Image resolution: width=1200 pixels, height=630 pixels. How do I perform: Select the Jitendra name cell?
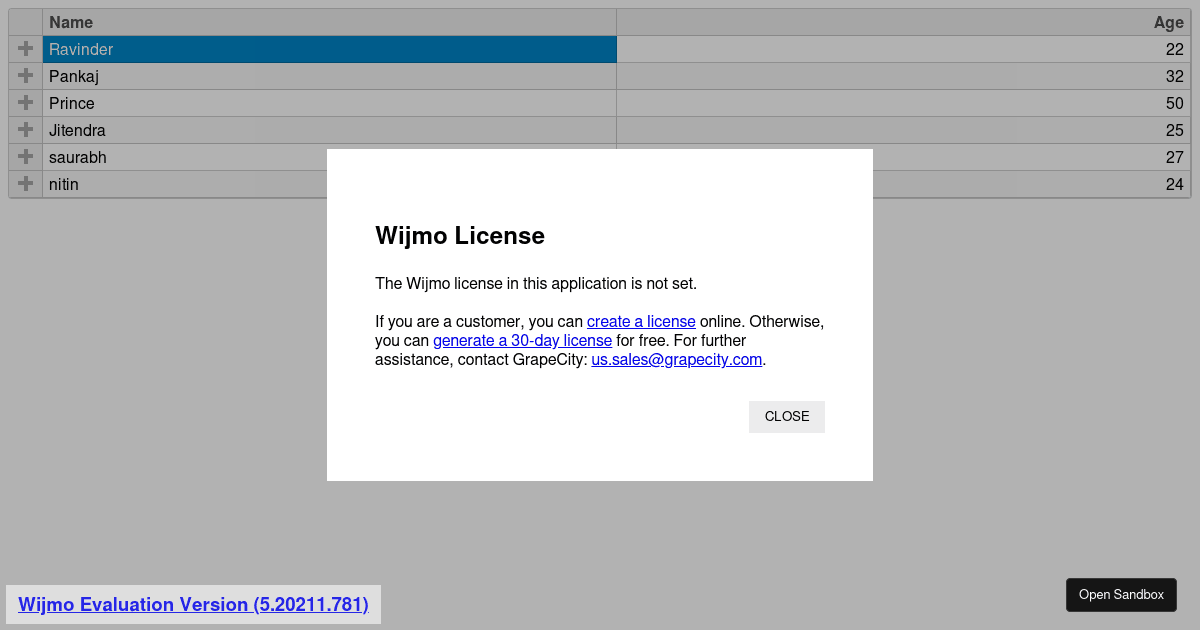pyautogui.click(x=329, y=130)
